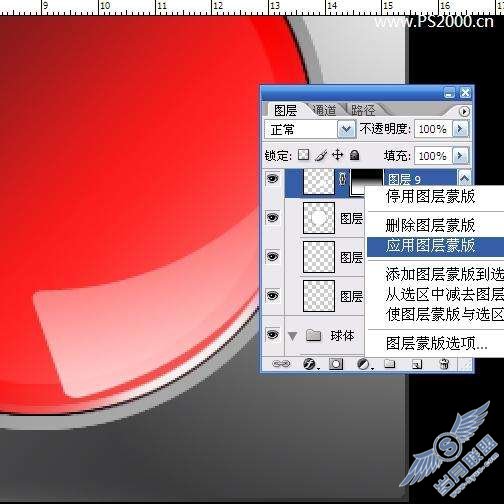Open the layer style (fx) menu
This screenshot has height=504, width=504.
(310, 364)
